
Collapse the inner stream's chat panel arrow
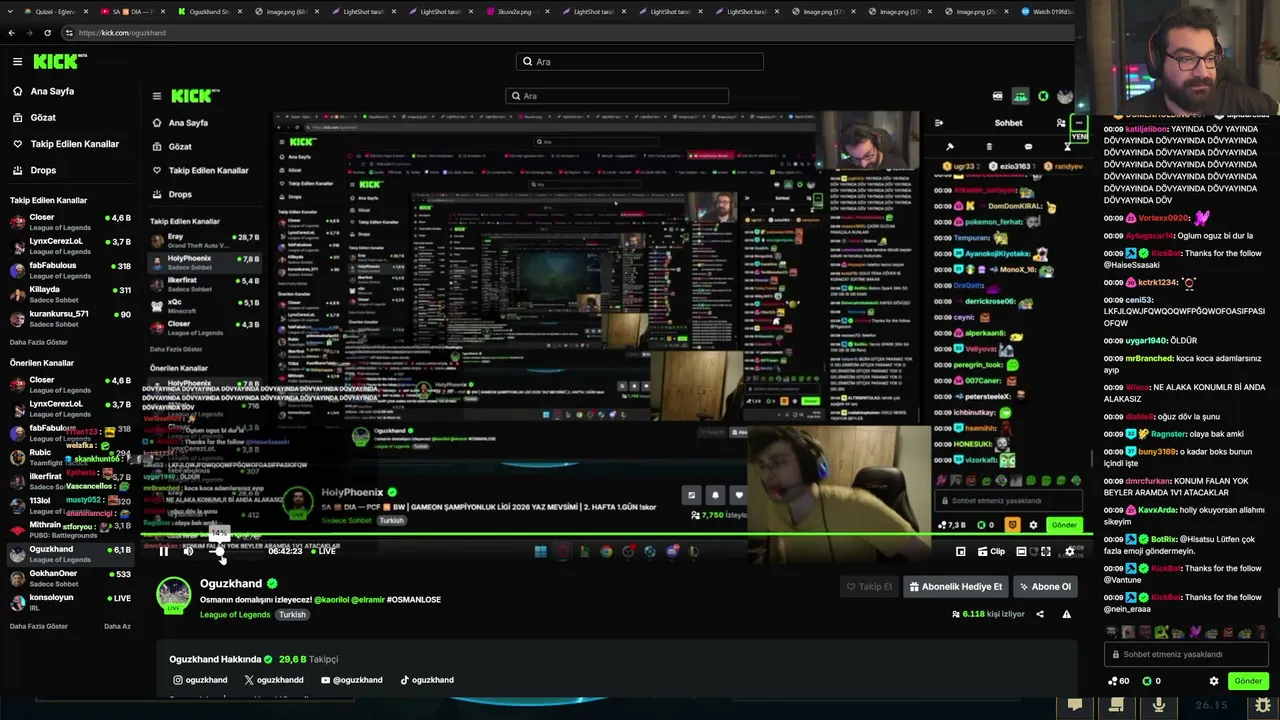click(x=939, y=123)
